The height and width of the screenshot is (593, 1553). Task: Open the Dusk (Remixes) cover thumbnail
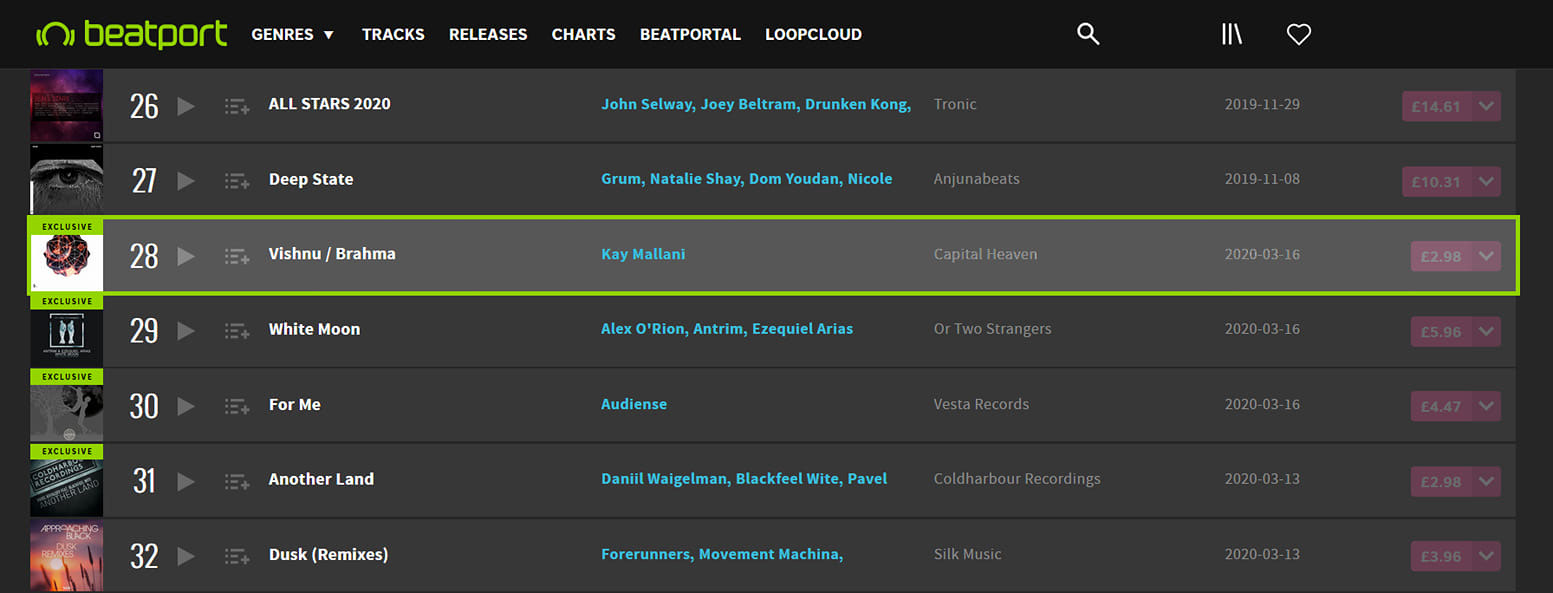click(67, 556)
